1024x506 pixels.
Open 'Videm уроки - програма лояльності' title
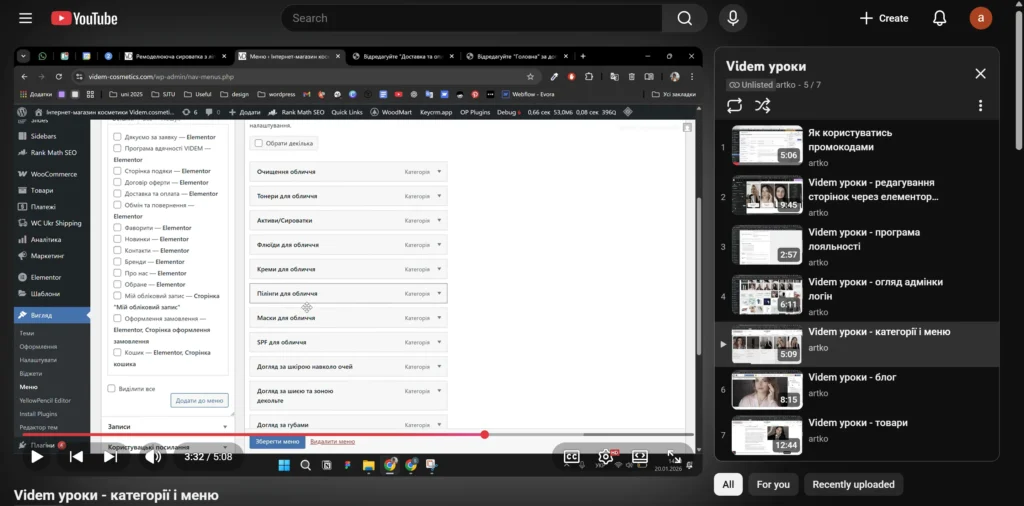click(864, 240)
